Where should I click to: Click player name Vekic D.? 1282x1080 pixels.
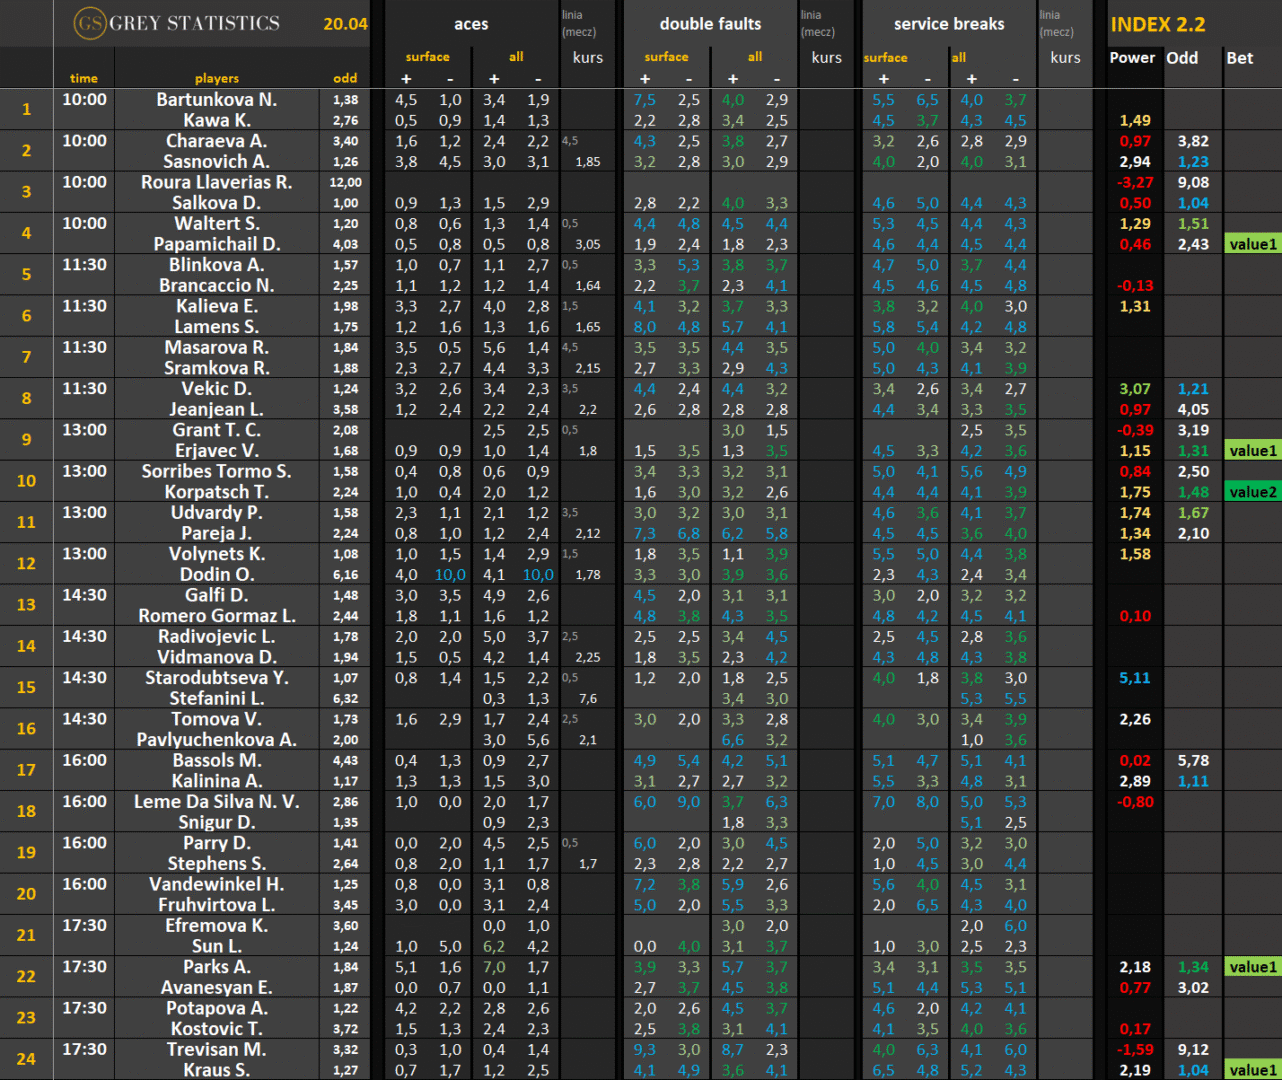pyautogui.click(x=217, y=389)
